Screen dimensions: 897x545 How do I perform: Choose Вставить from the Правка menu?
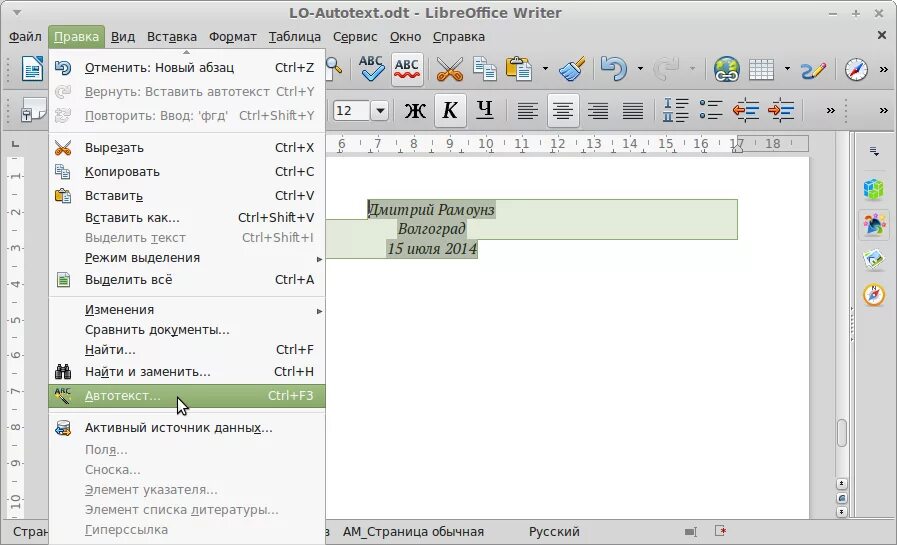pyautogui.click(x=187, y=196)
